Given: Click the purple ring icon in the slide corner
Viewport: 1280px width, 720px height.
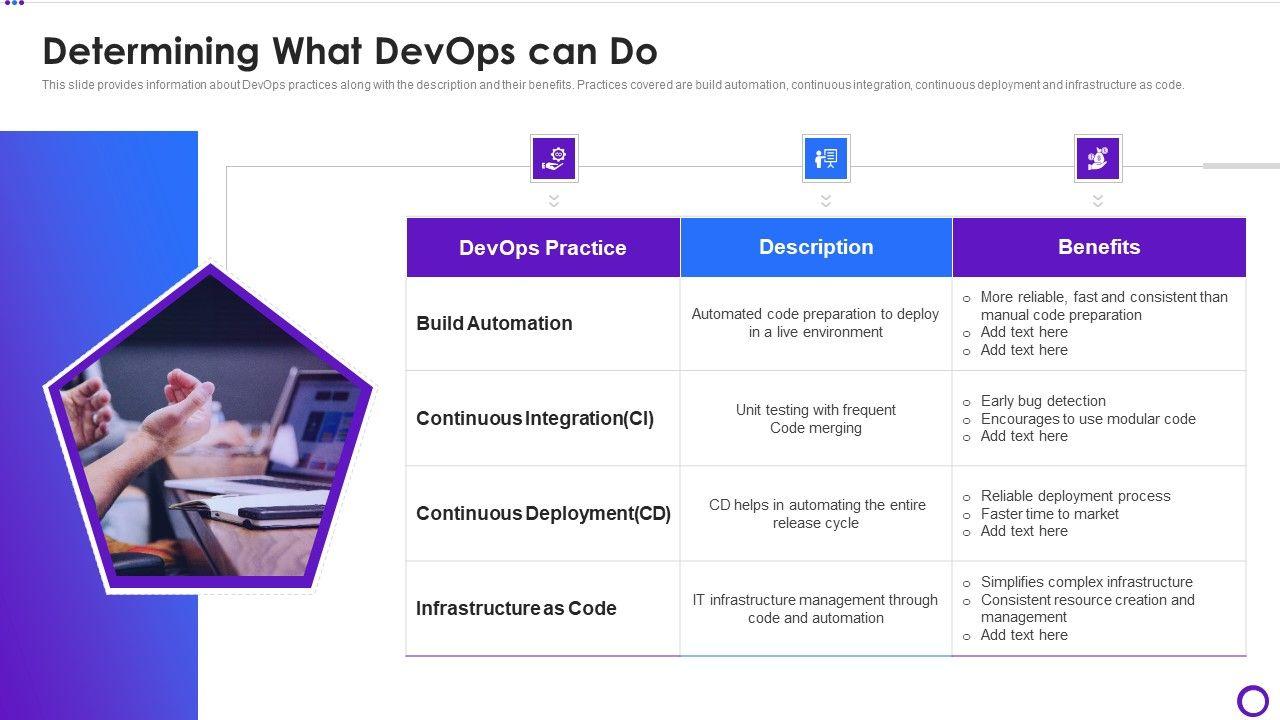Looking at the screenshot, I should (1253, 701).
